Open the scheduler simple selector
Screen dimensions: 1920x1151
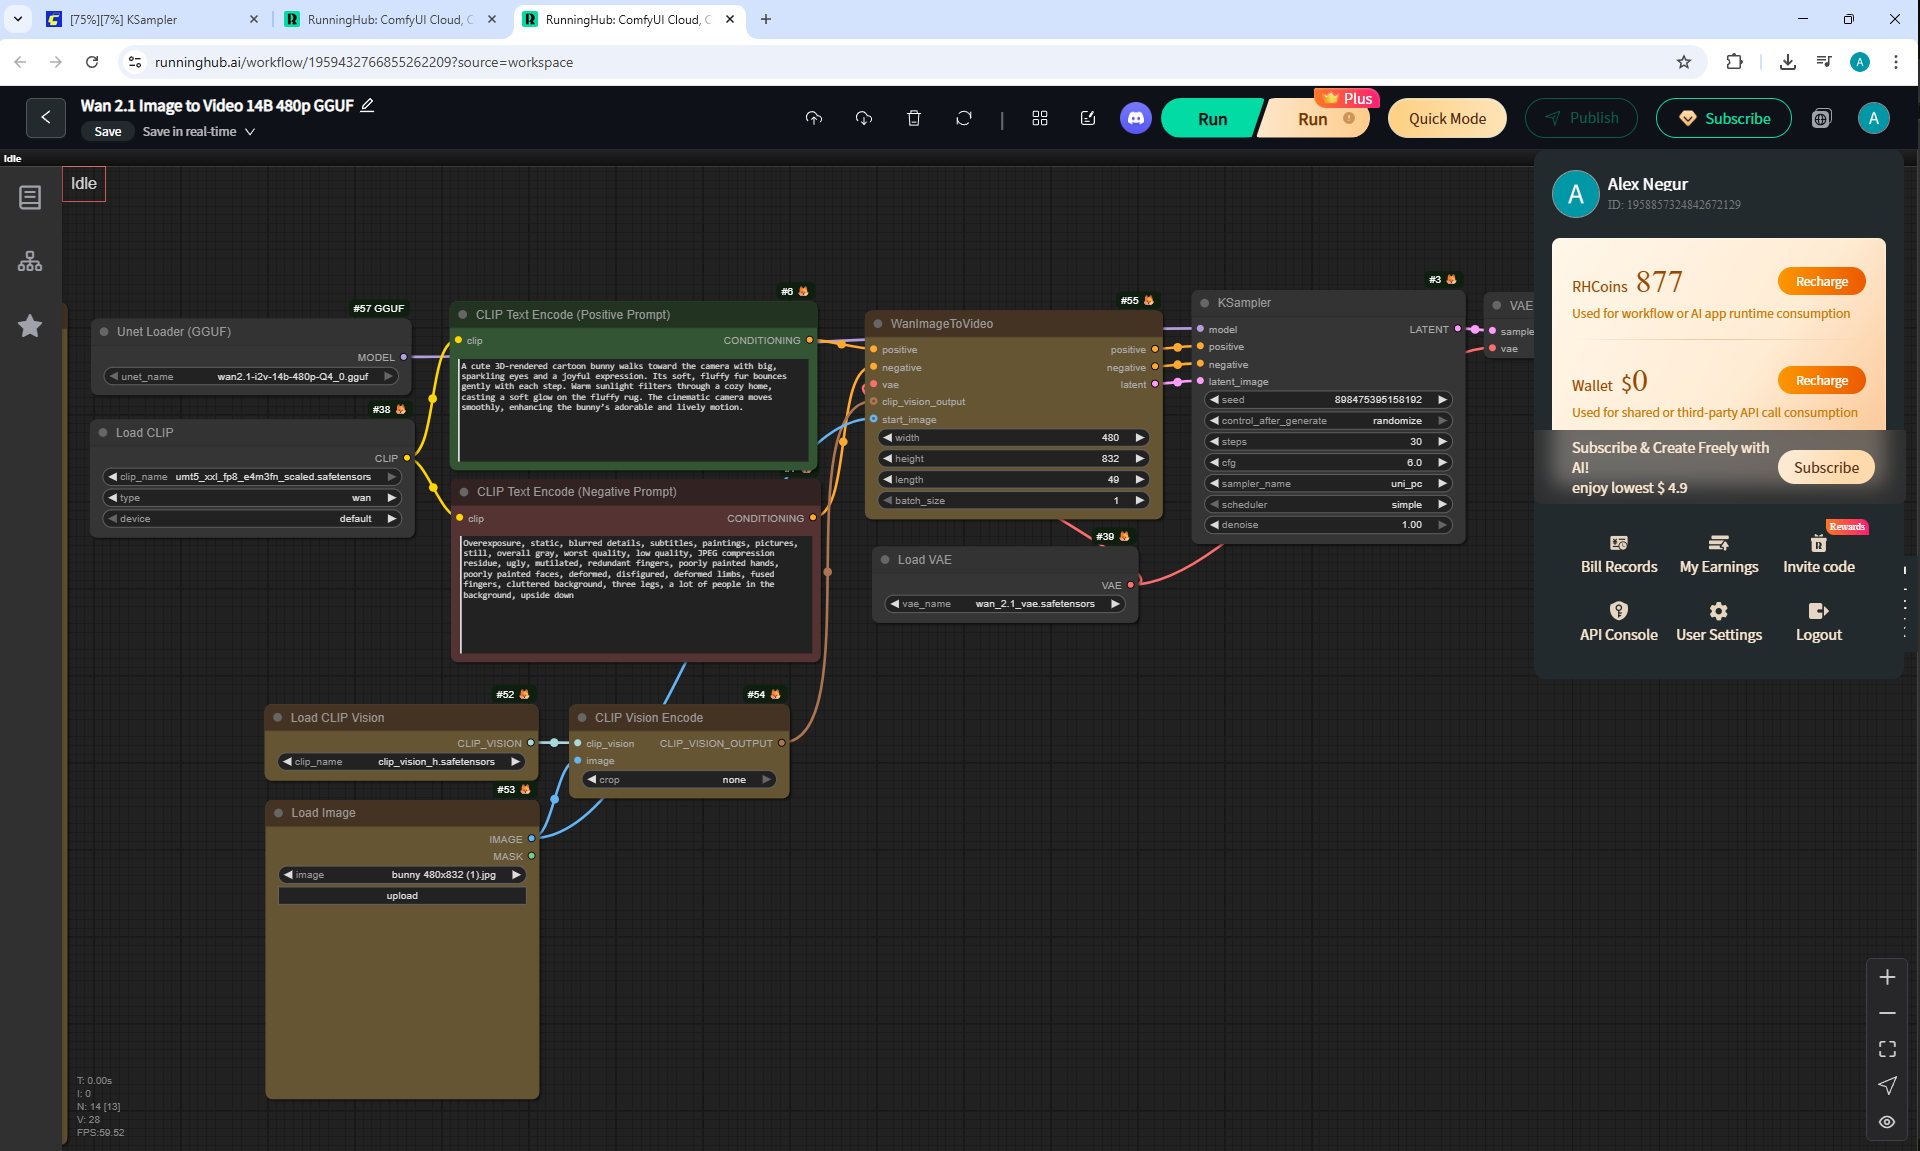coord(1328,505)
